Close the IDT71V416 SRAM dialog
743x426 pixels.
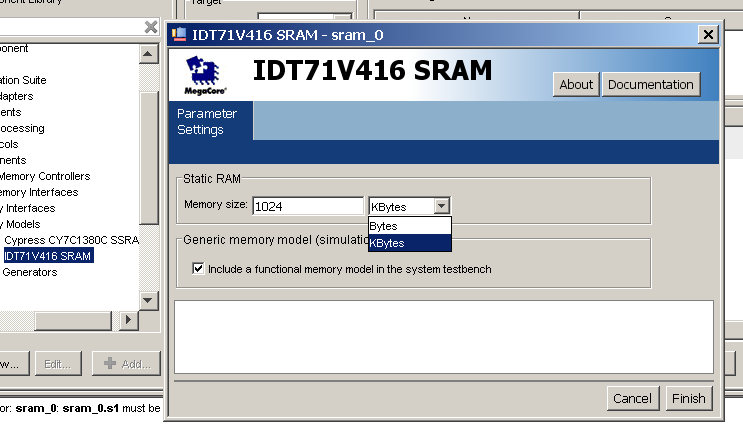pyautogui.click(x=708, y=35)
